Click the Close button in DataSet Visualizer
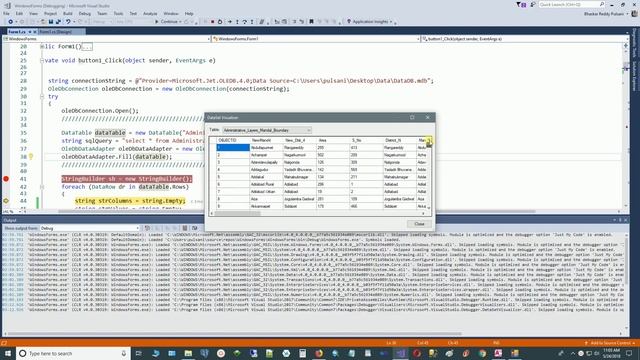The width and height of the screenshot is (640, 360). click(x=419, y=224)
